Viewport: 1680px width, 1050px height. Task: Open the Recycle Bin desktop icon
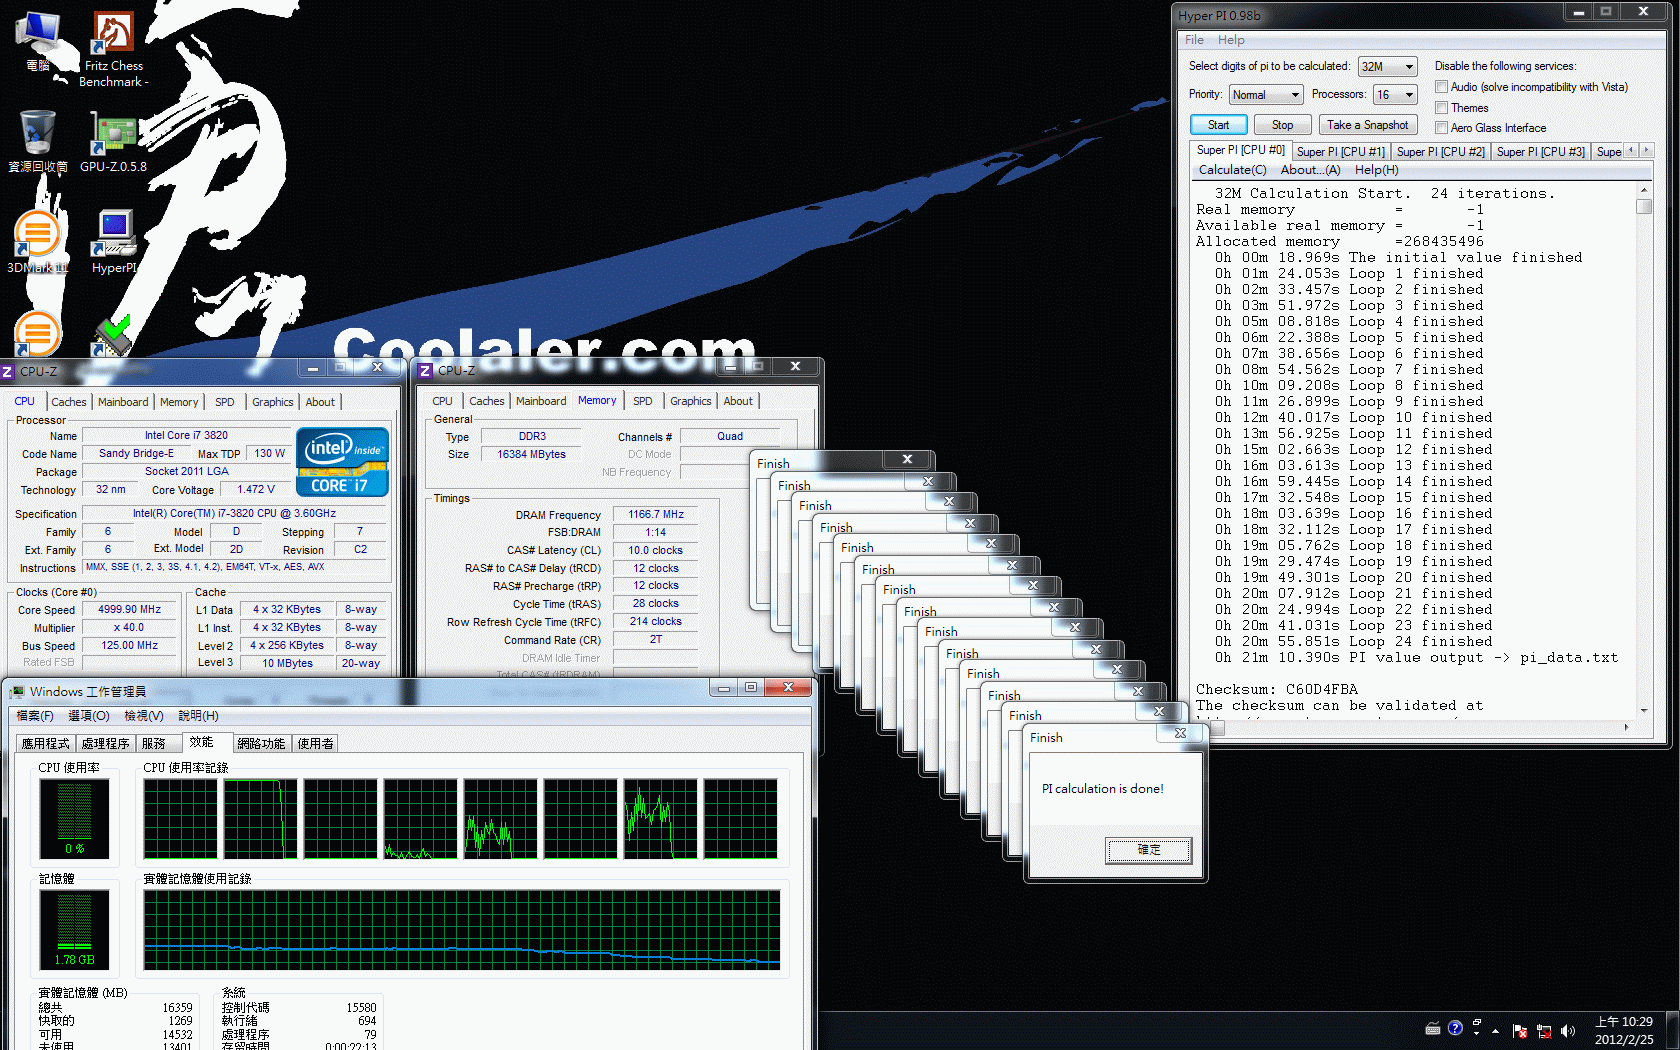point(38,141)
